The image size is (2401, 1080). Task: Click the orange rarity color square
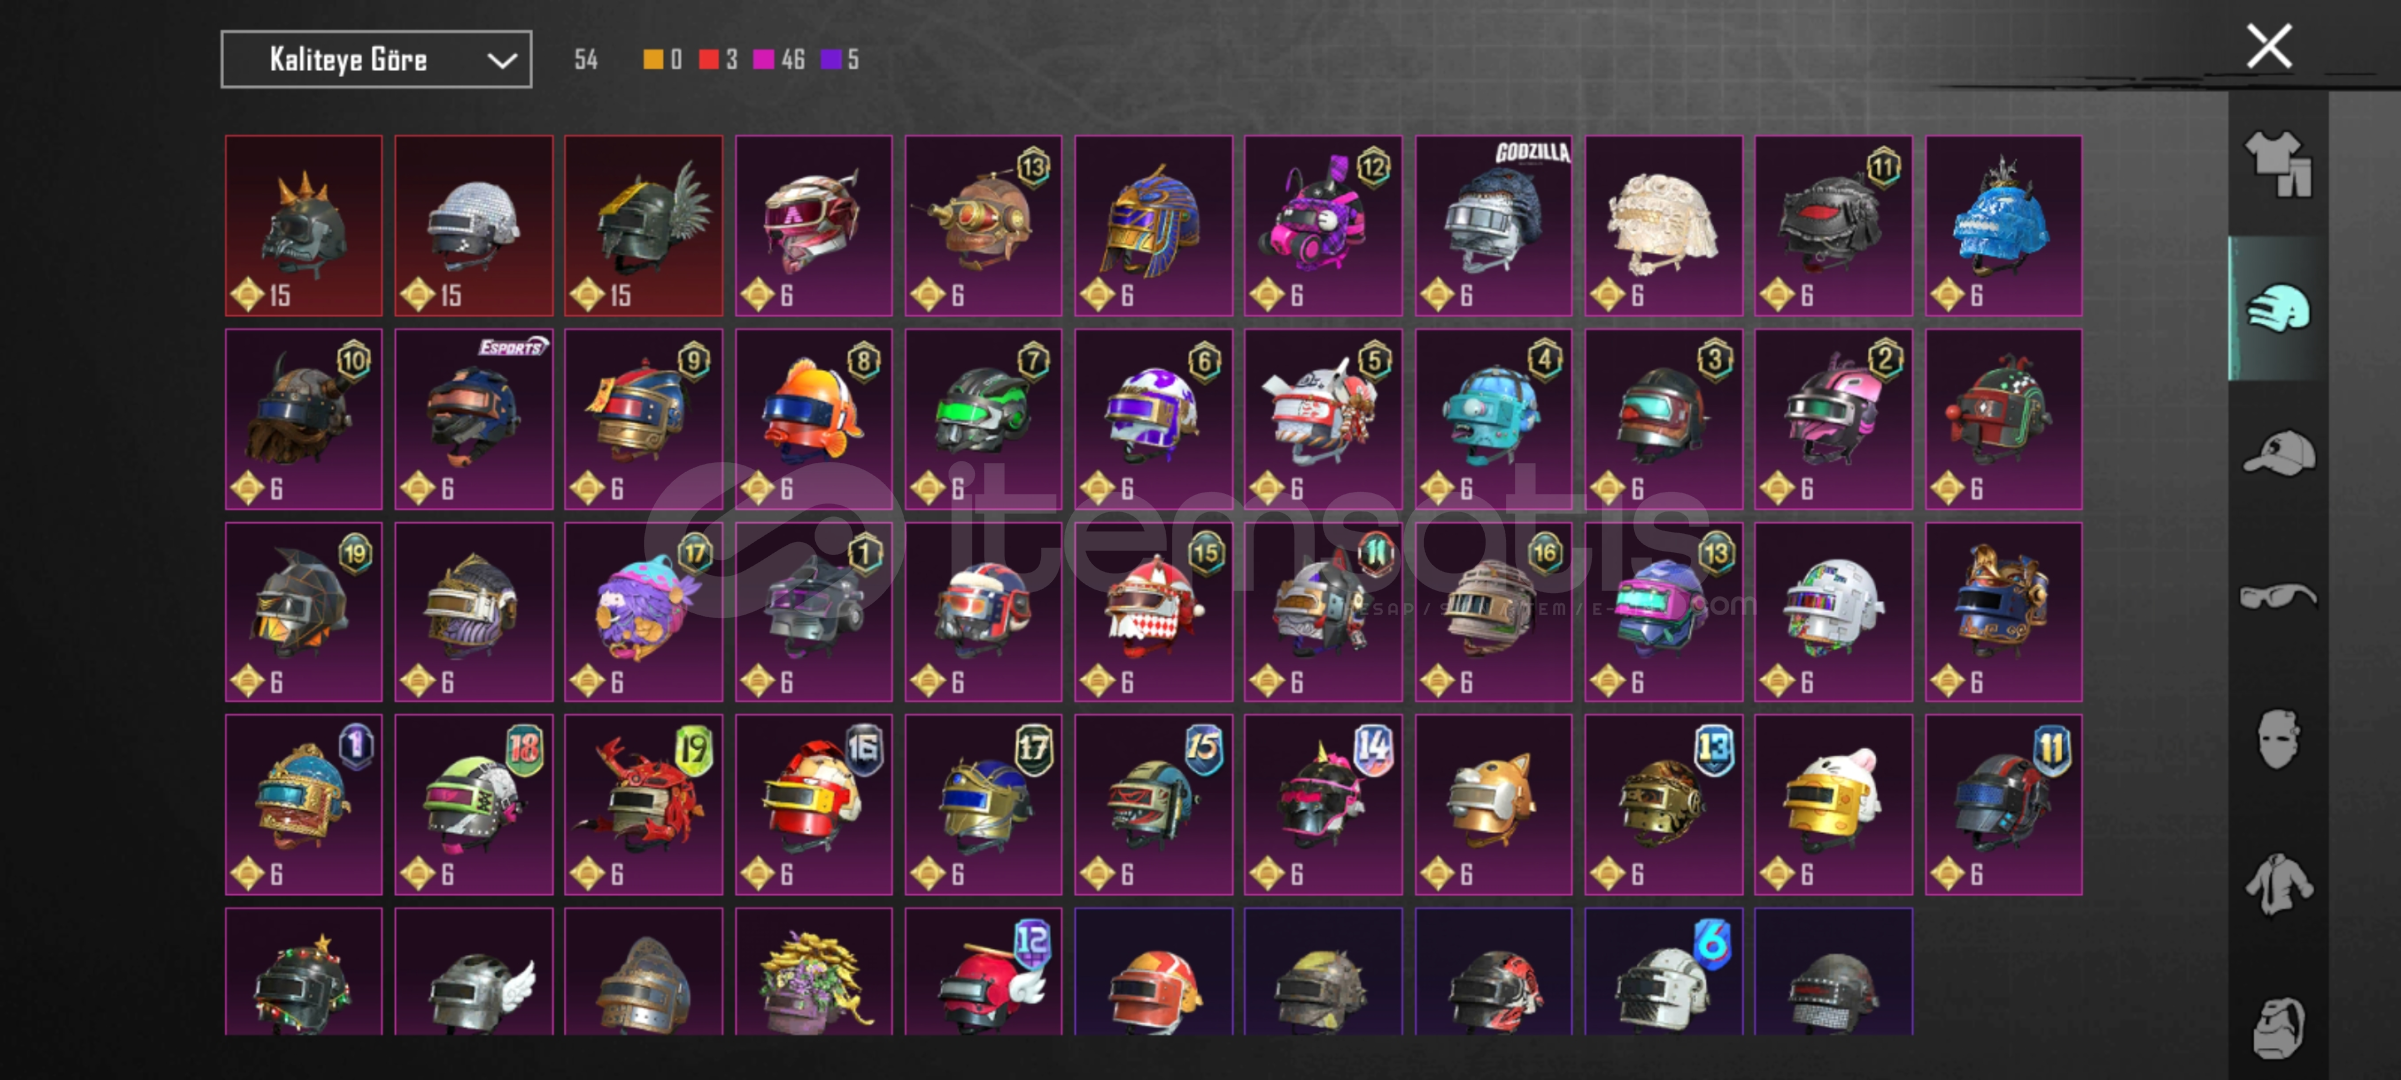pyautogui.click(x=652, y=60)
